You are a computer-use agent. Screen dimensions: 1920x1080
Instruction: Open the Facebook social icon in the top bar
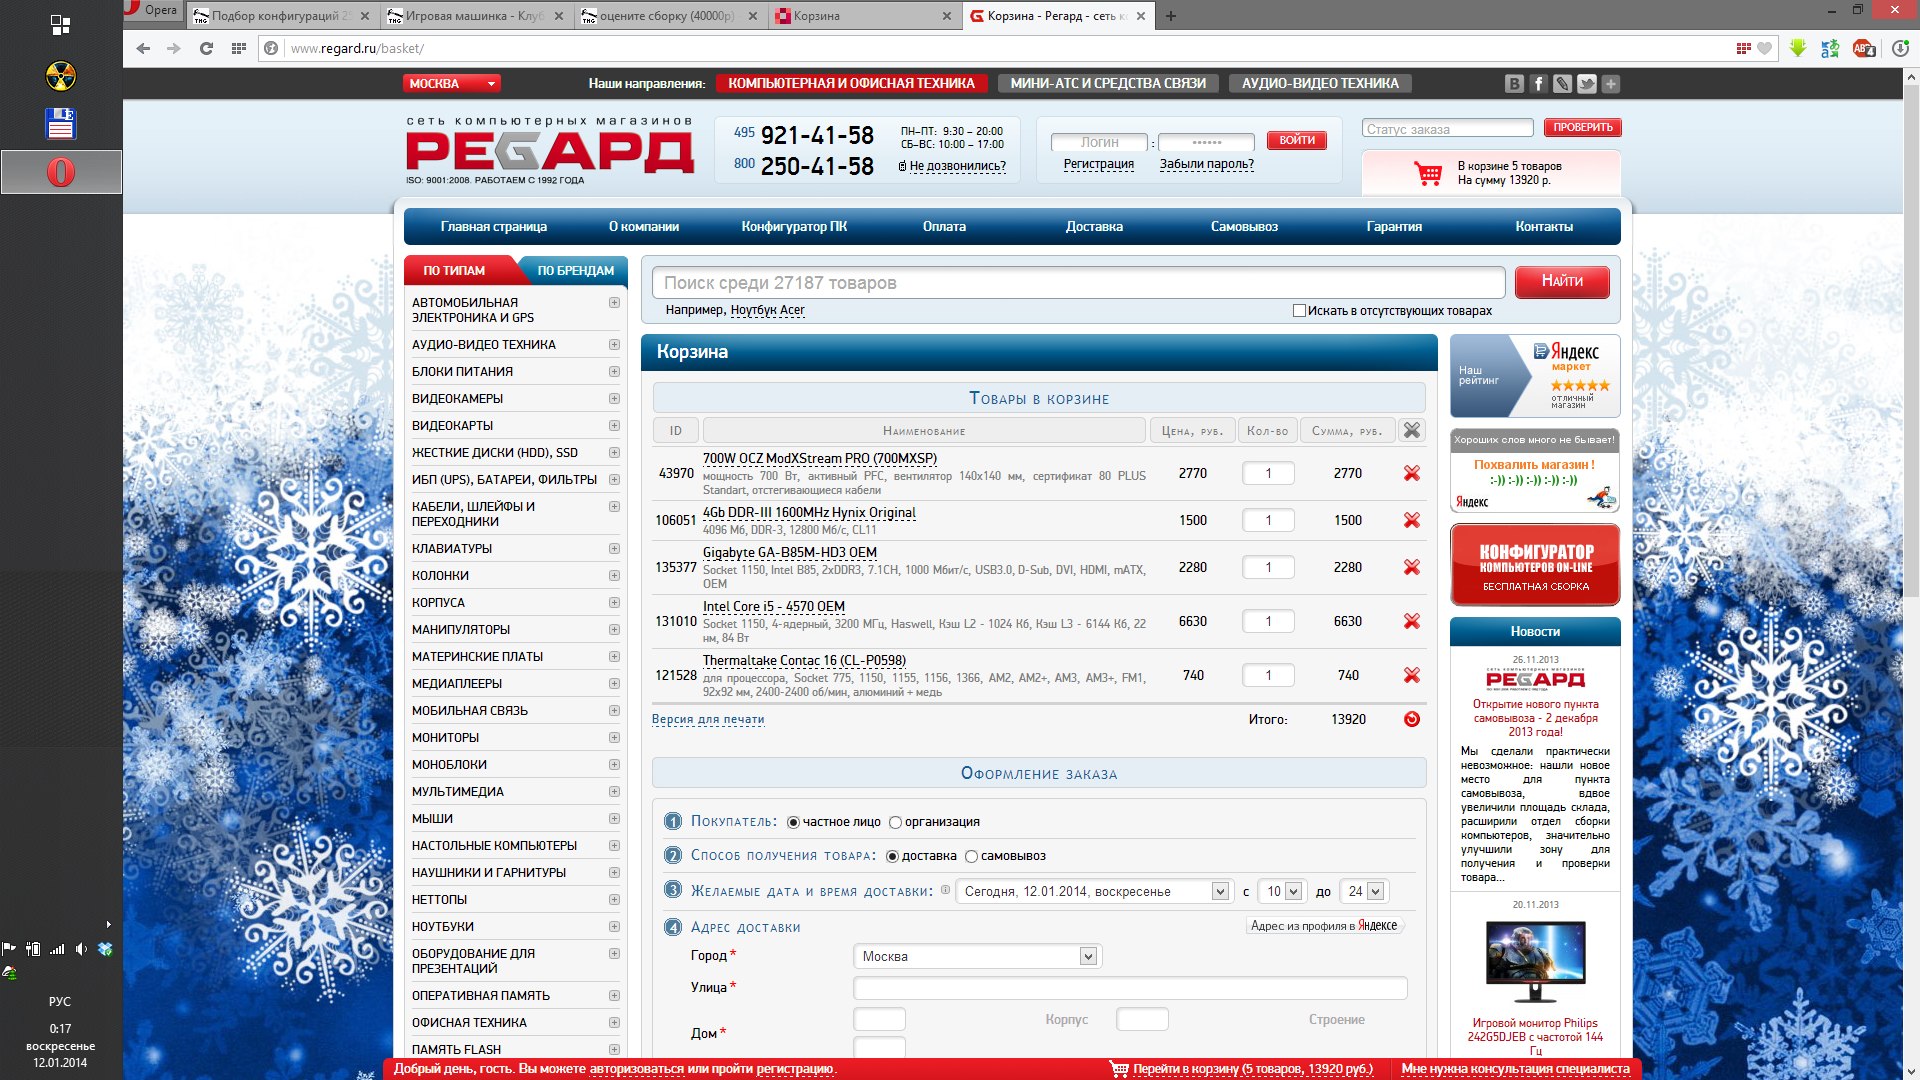[x=1538, y=84]
